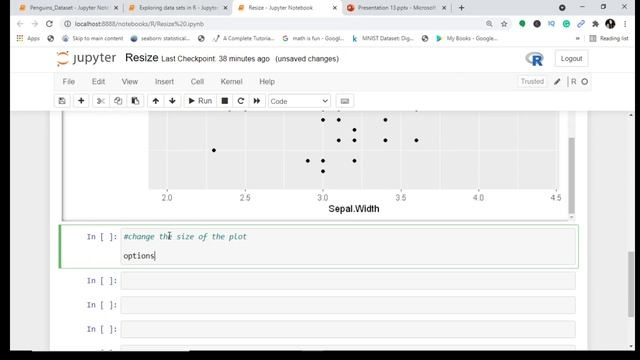Move the selected cell up with the arrow
640x360 pixels.
pyautogui.click(x=156, y=101)
